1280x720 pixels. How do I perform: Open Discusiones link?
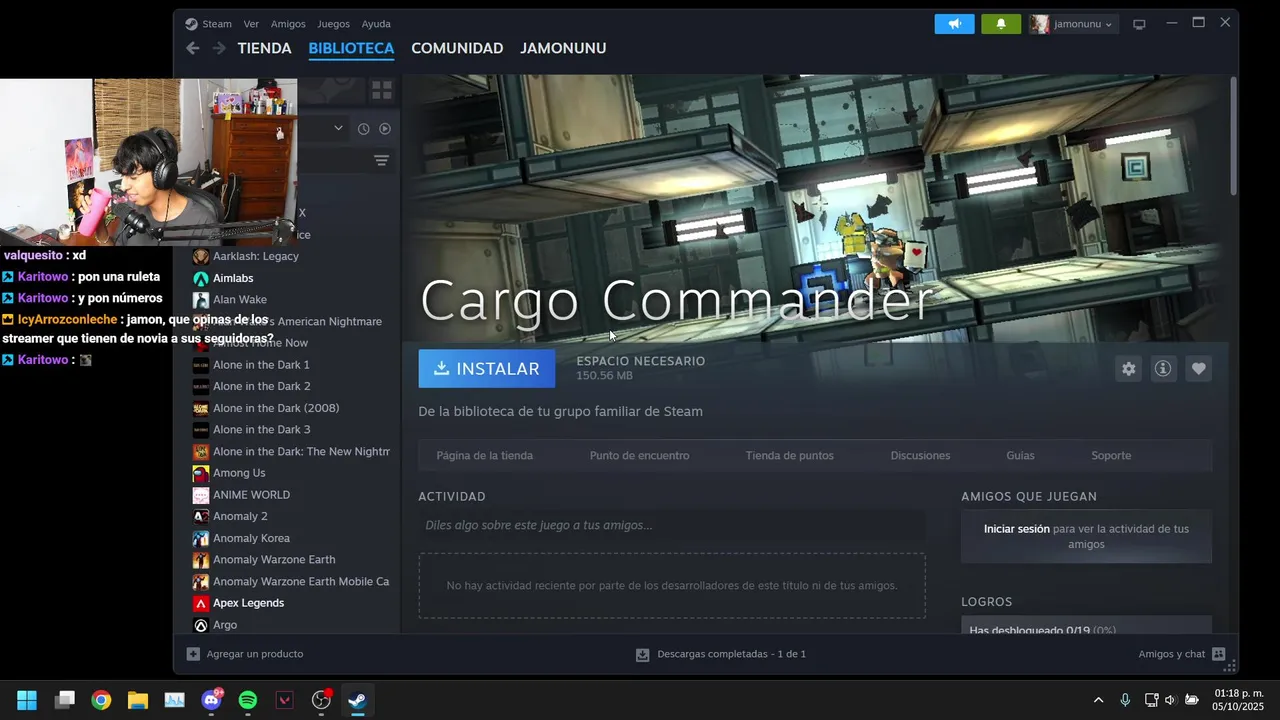point(920,456)
